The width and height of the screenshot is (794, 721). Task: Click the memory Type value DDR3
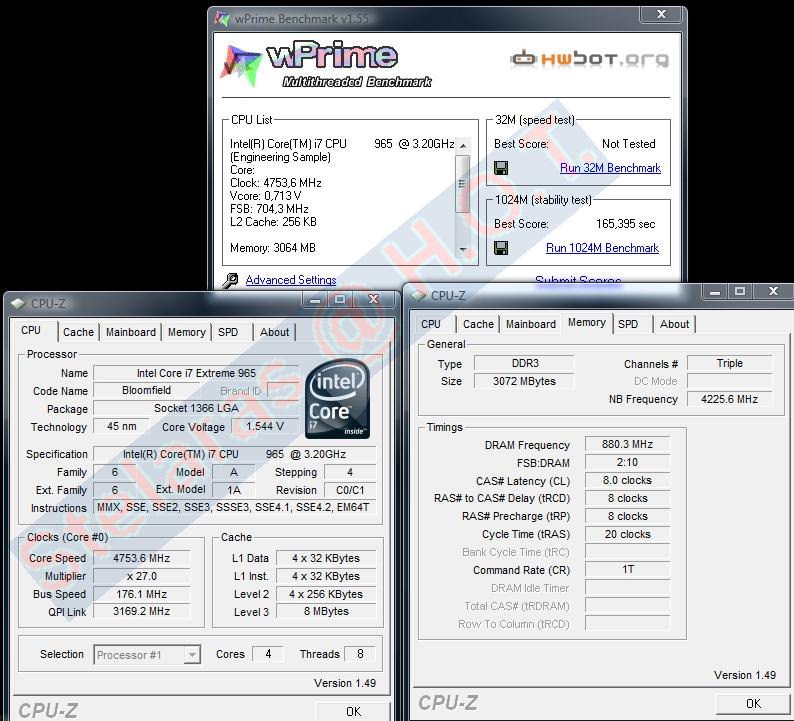pyautogui.click(x=524, y=363)
